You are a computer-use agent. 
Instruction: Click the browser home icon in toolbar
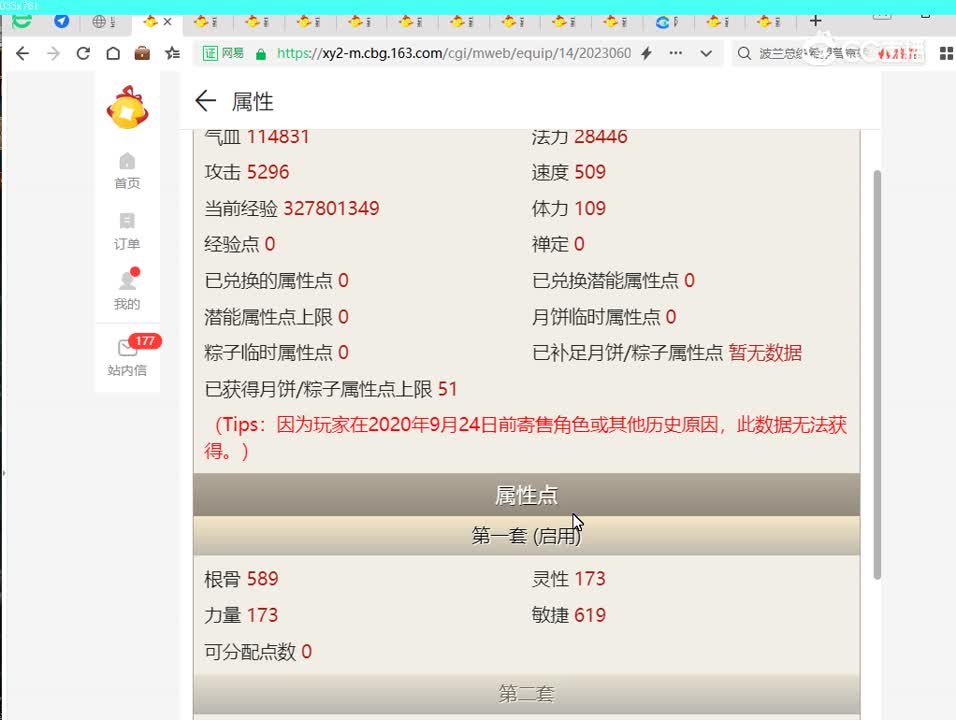pyautogui.click(x=113, y=54)
